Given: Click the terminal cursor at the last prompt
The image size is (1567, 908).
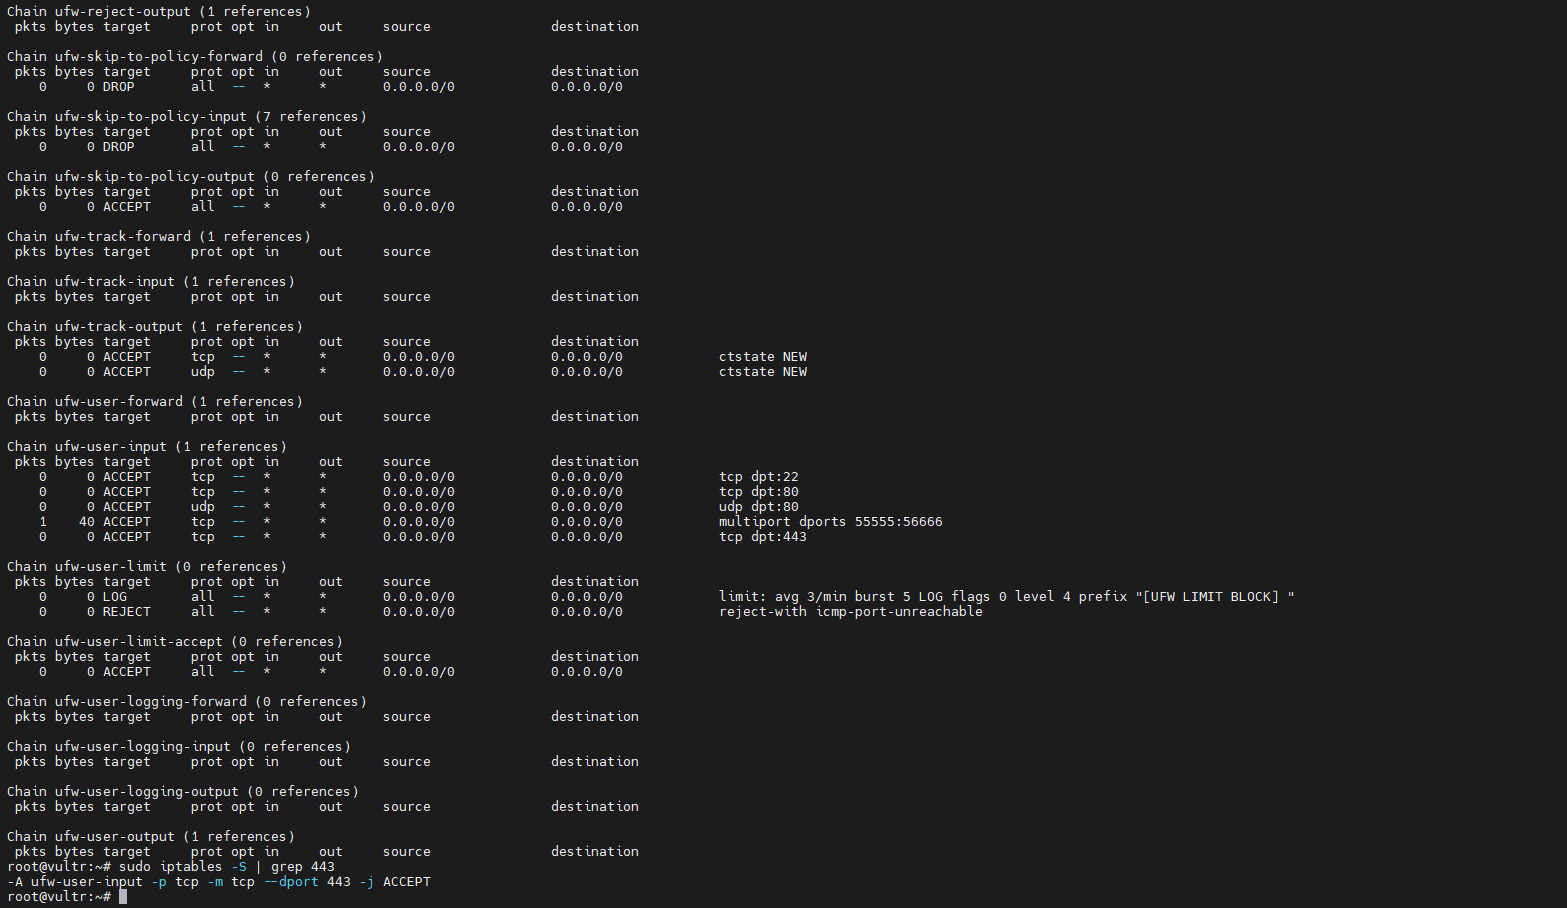Looking at the screenshot, I should point(123,897).
